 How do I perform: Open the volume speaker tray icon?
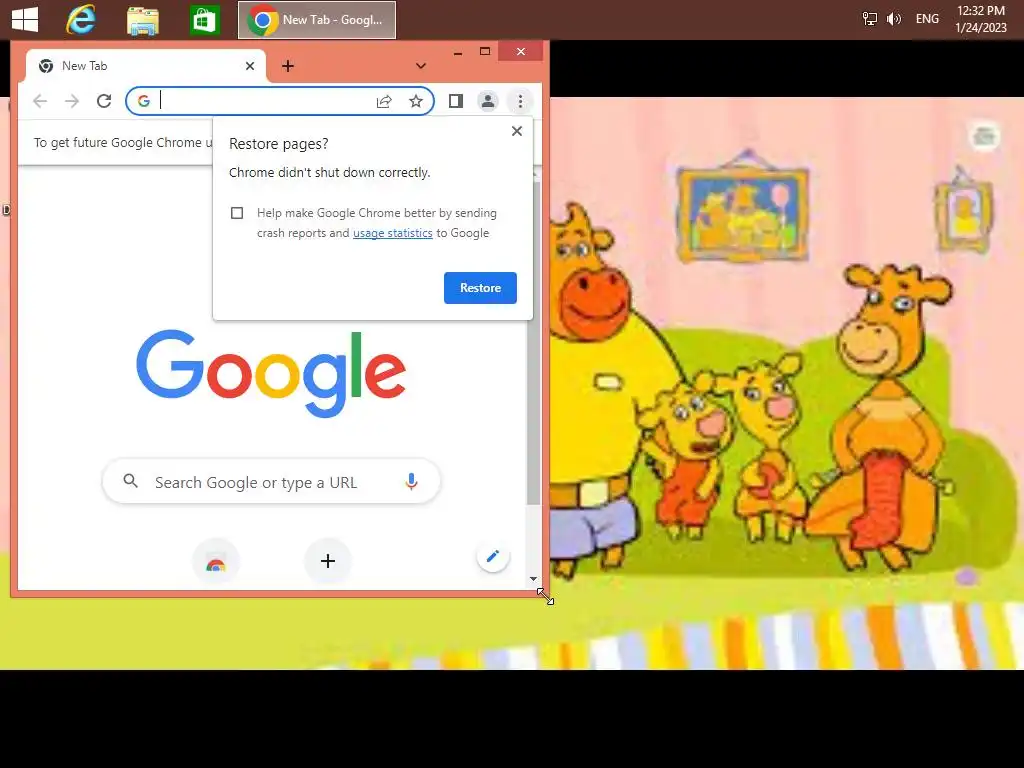(x=894, y=19)
